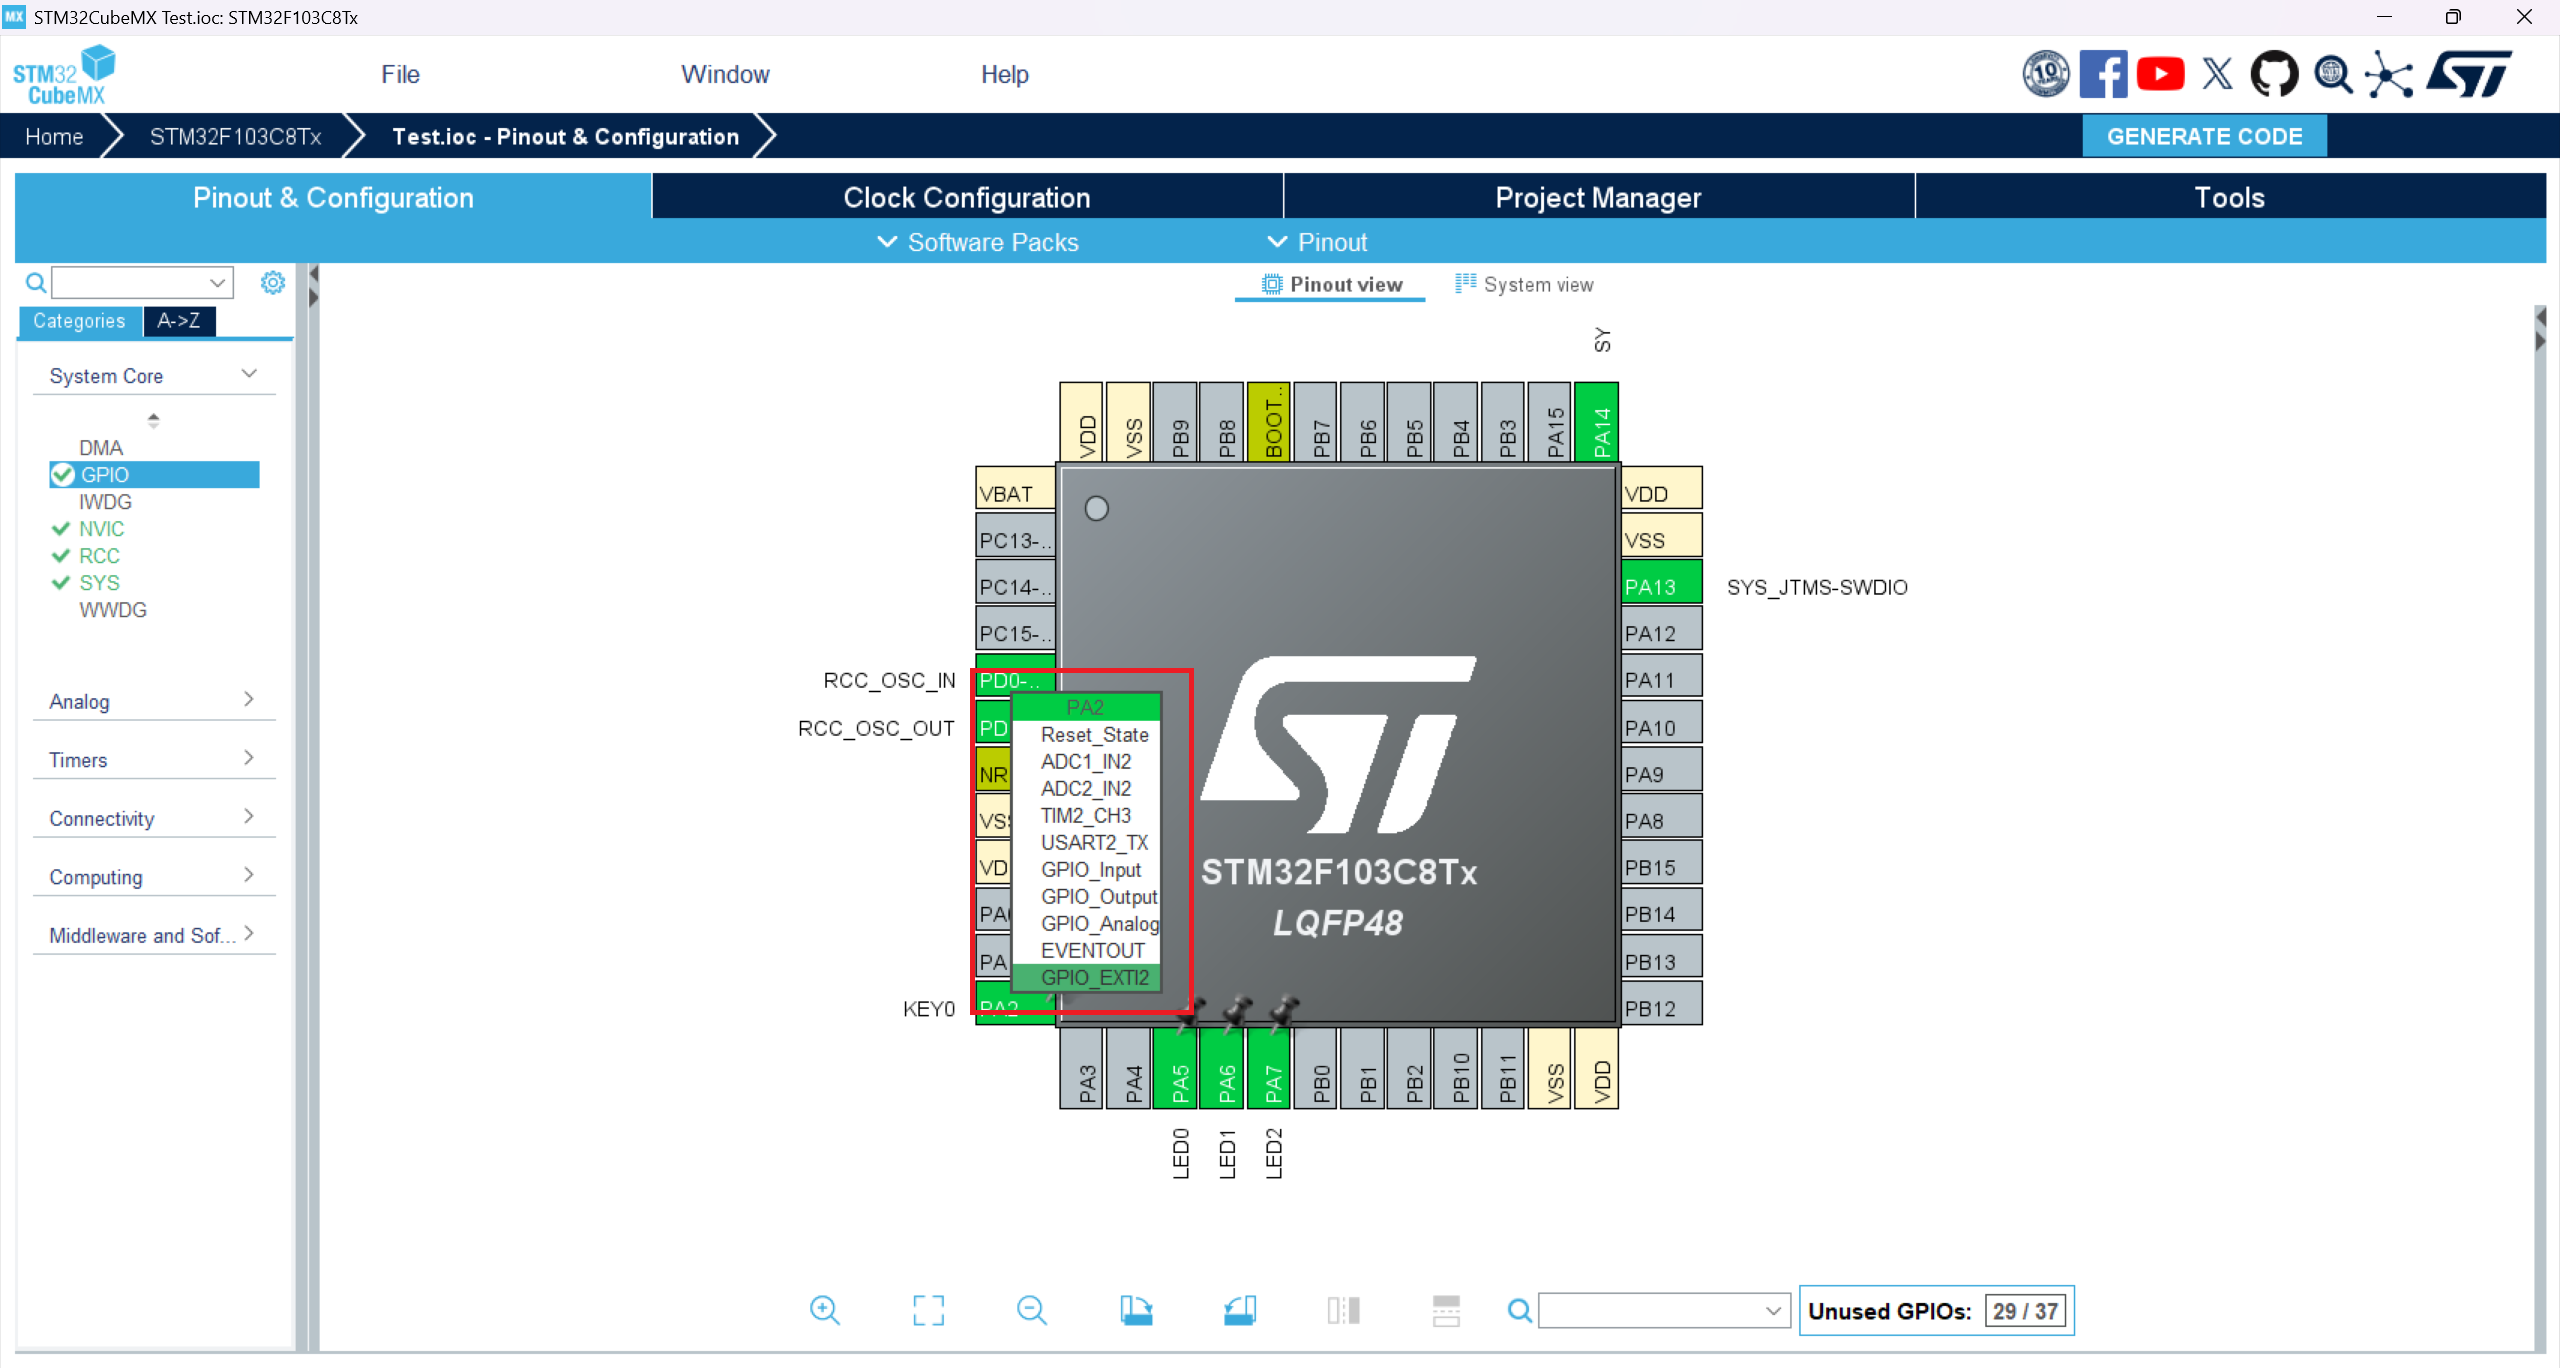Open the settings gear in categories panel

coord(272,283)
